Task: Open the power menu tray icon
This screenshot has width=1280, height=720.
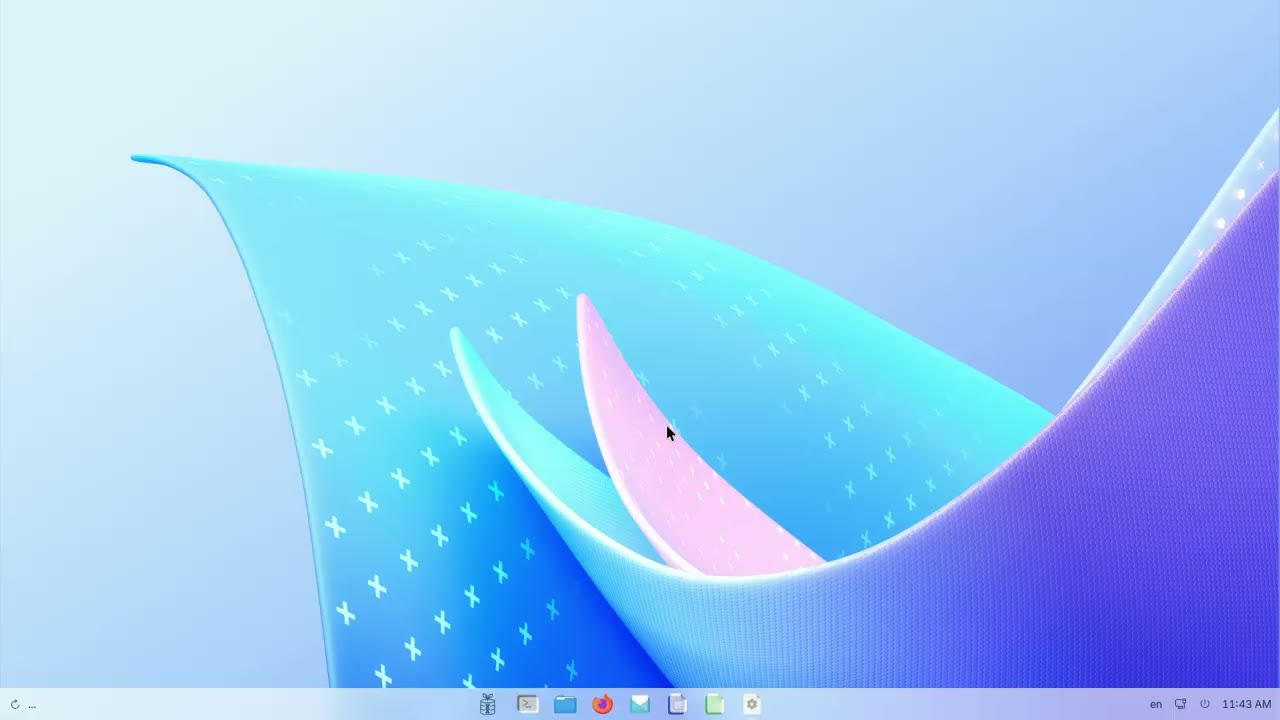Action: [x=1205, y=705]
